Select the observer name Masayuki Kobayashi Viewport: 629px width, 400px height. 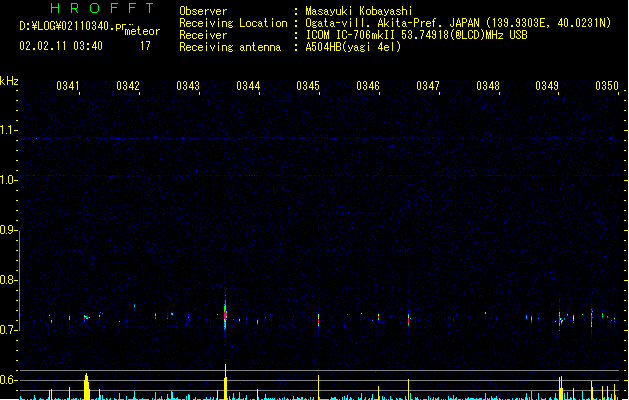click(359, 11)
